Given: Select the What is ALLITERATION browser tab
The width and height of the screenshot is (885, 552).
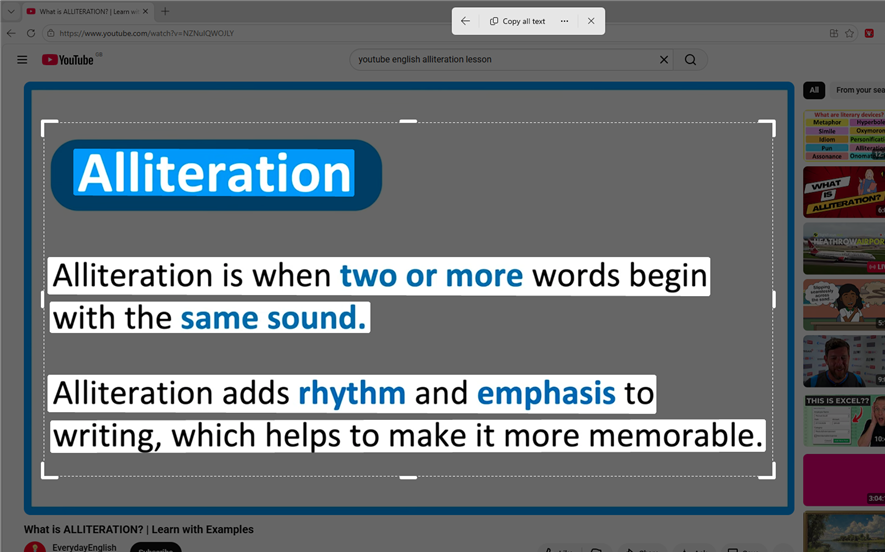Looking at the screenshot, I should click(x=87, y=11).
